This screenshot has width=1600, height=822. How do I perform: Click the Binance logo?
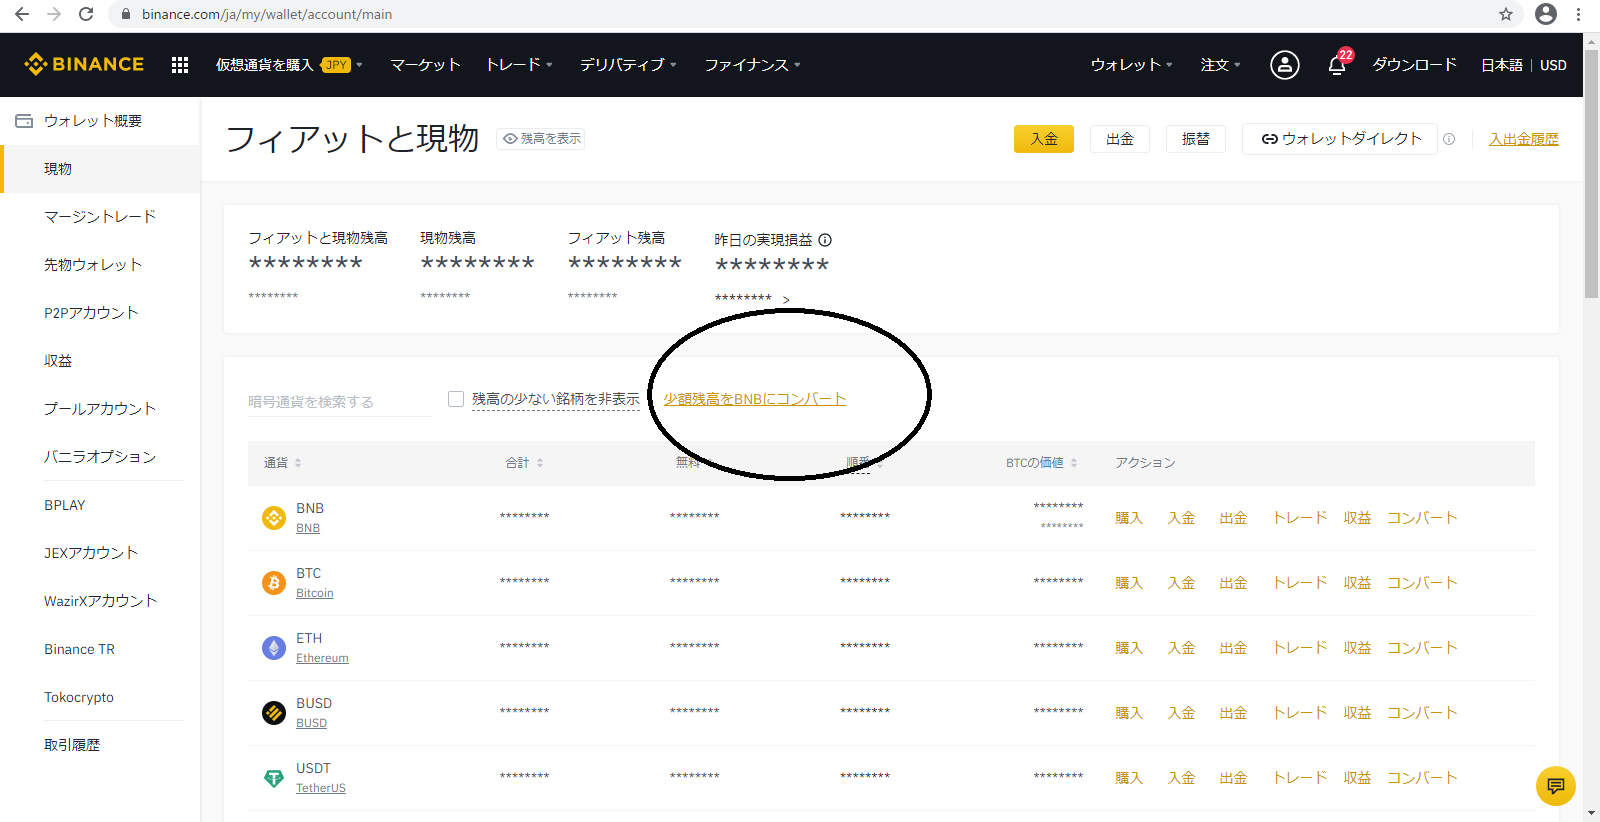pyautogui.click(x=84, y=65)
